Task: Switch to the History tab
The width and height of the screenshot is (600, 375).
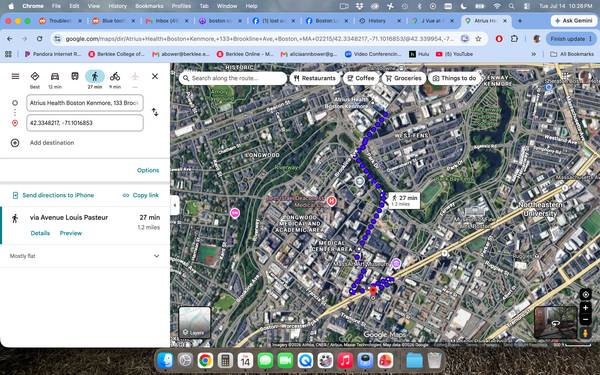Action: (x=377, y=21)
